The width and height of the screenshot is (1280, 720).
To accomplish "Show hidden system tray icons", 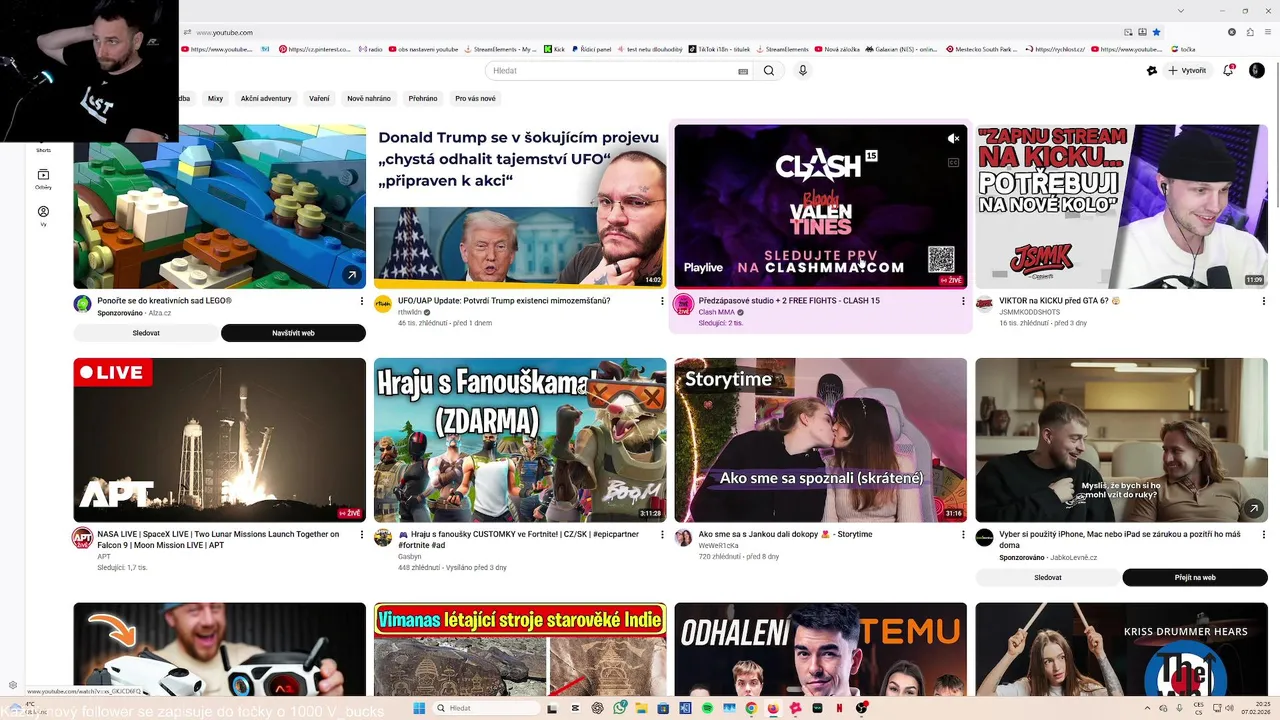I will point(1147,708).
